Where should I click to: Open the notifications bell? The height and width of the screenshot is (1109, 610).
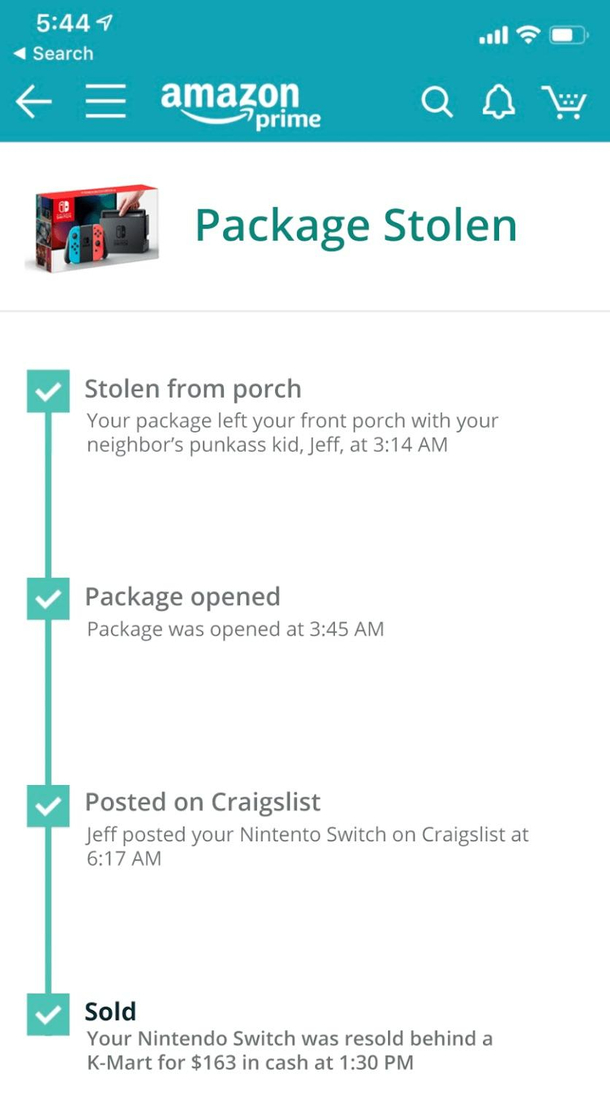[498, 102]
